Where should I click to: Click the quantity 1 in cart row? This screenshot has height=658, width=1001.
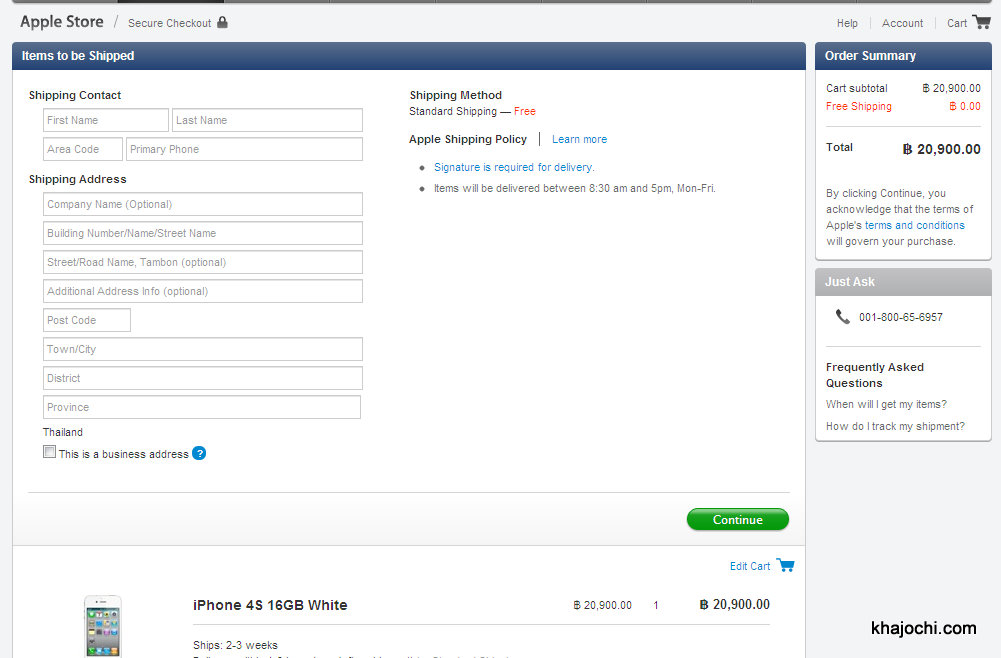point(656,605)
